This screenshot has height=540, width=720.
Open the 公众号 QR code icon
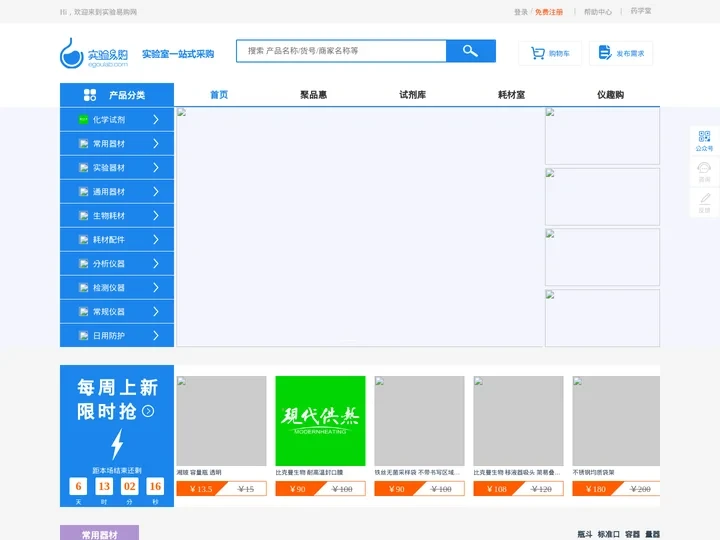point(704,136)
